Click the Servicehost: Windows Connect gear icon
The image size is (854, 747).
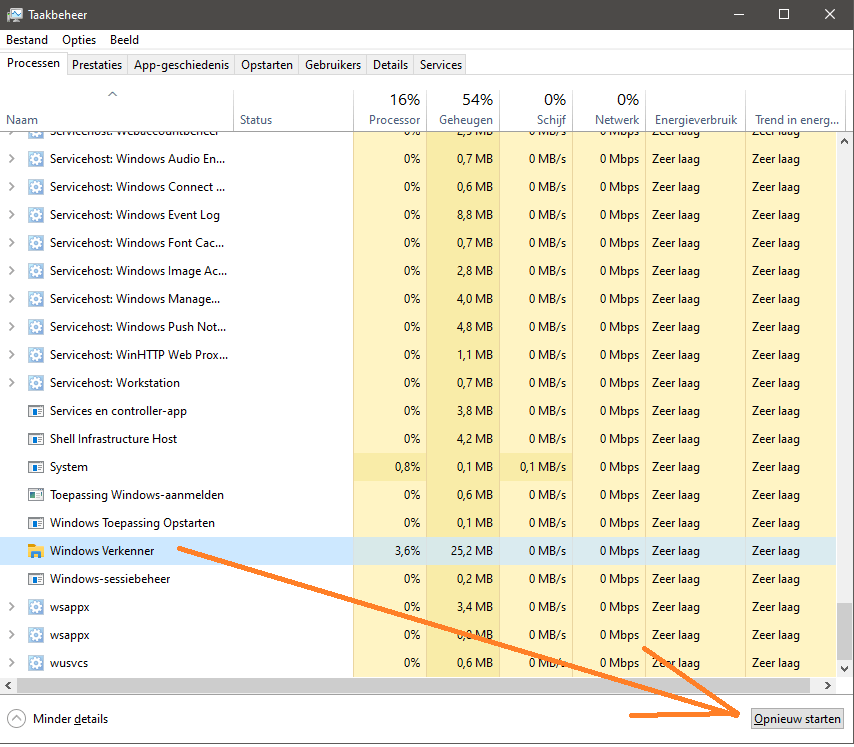click(x=35, y=187)
